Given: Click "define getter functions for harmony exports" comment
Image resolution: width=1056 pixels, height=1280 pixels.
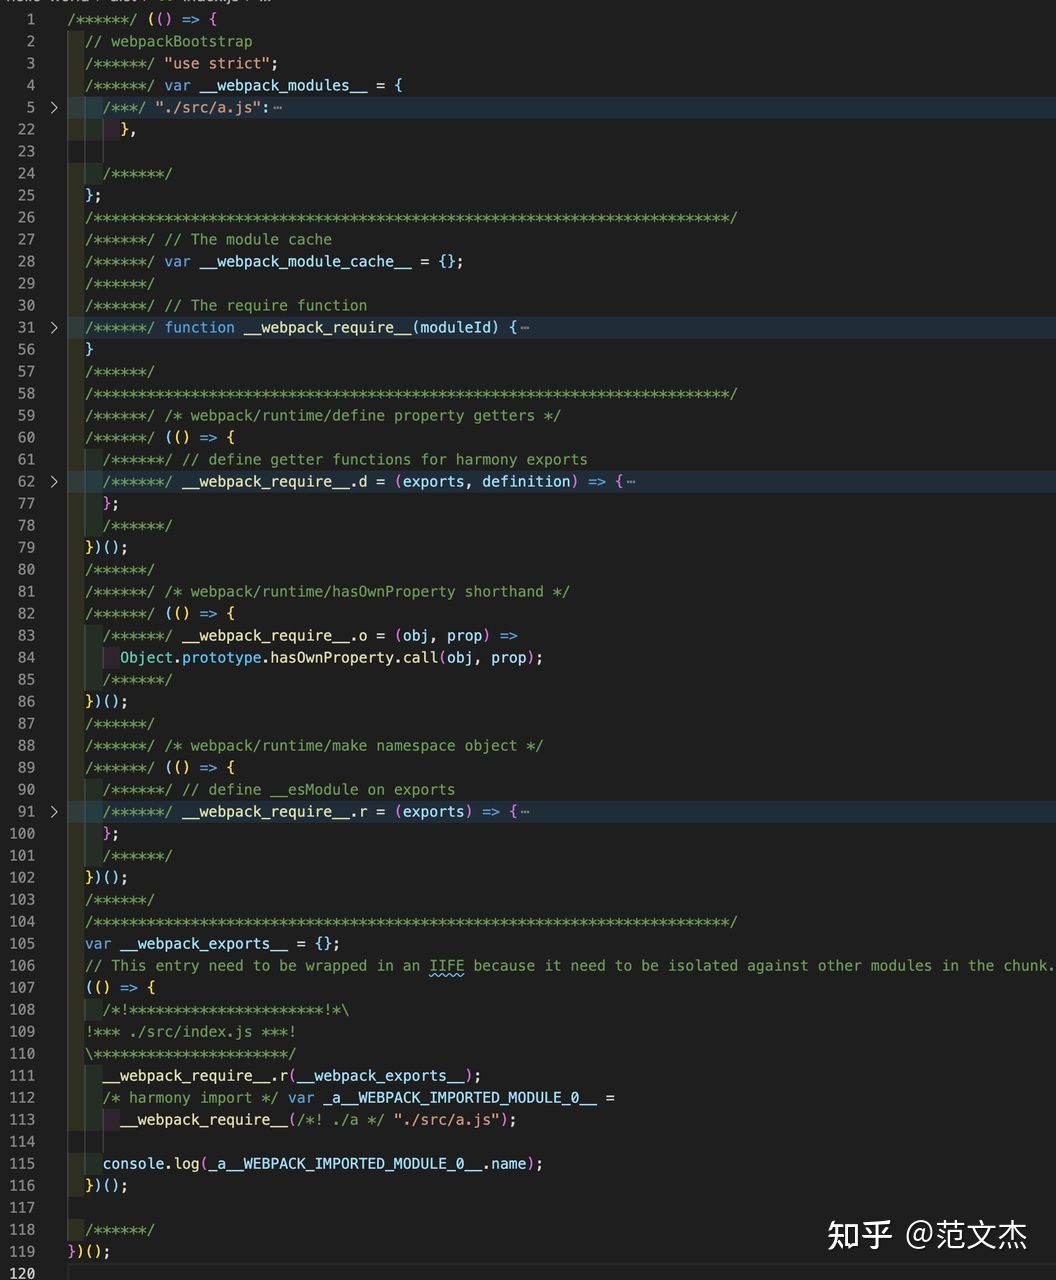Looking at the screenshot, I should click(385, 459).
